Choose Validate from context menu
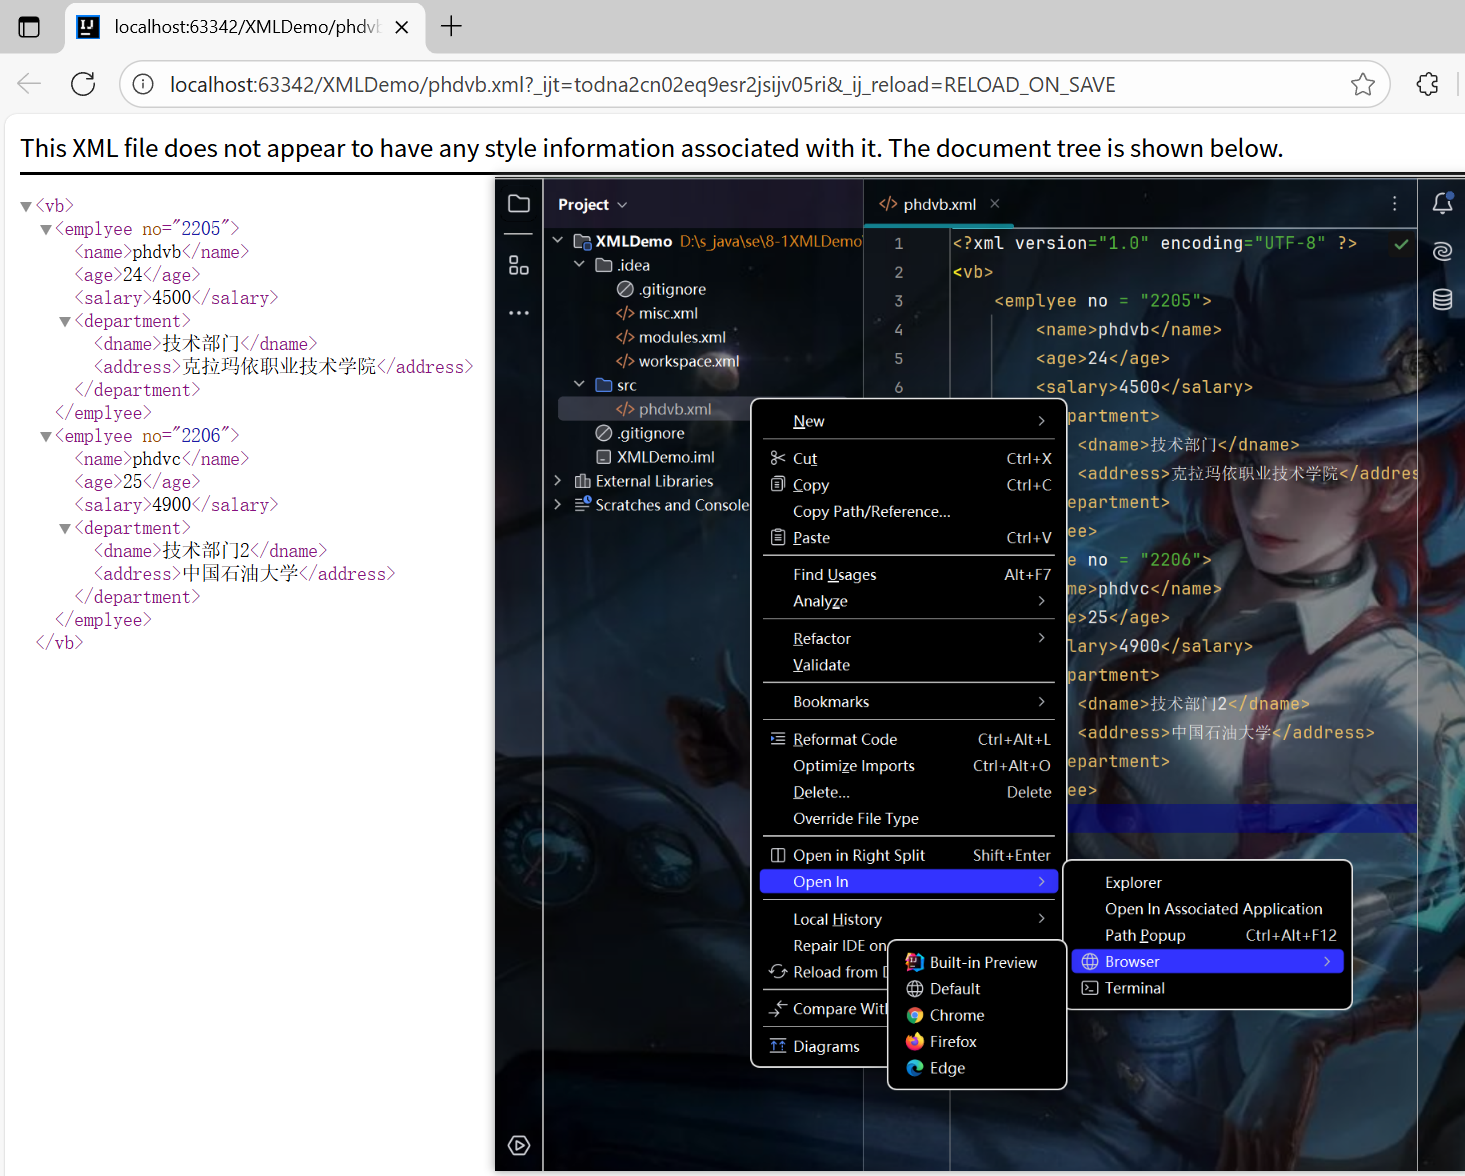 (907, 665)
